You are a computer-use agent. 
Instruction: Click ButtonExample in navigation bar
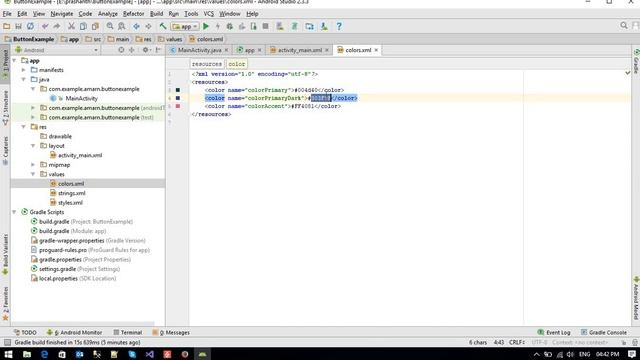click(x=29, y=39)
